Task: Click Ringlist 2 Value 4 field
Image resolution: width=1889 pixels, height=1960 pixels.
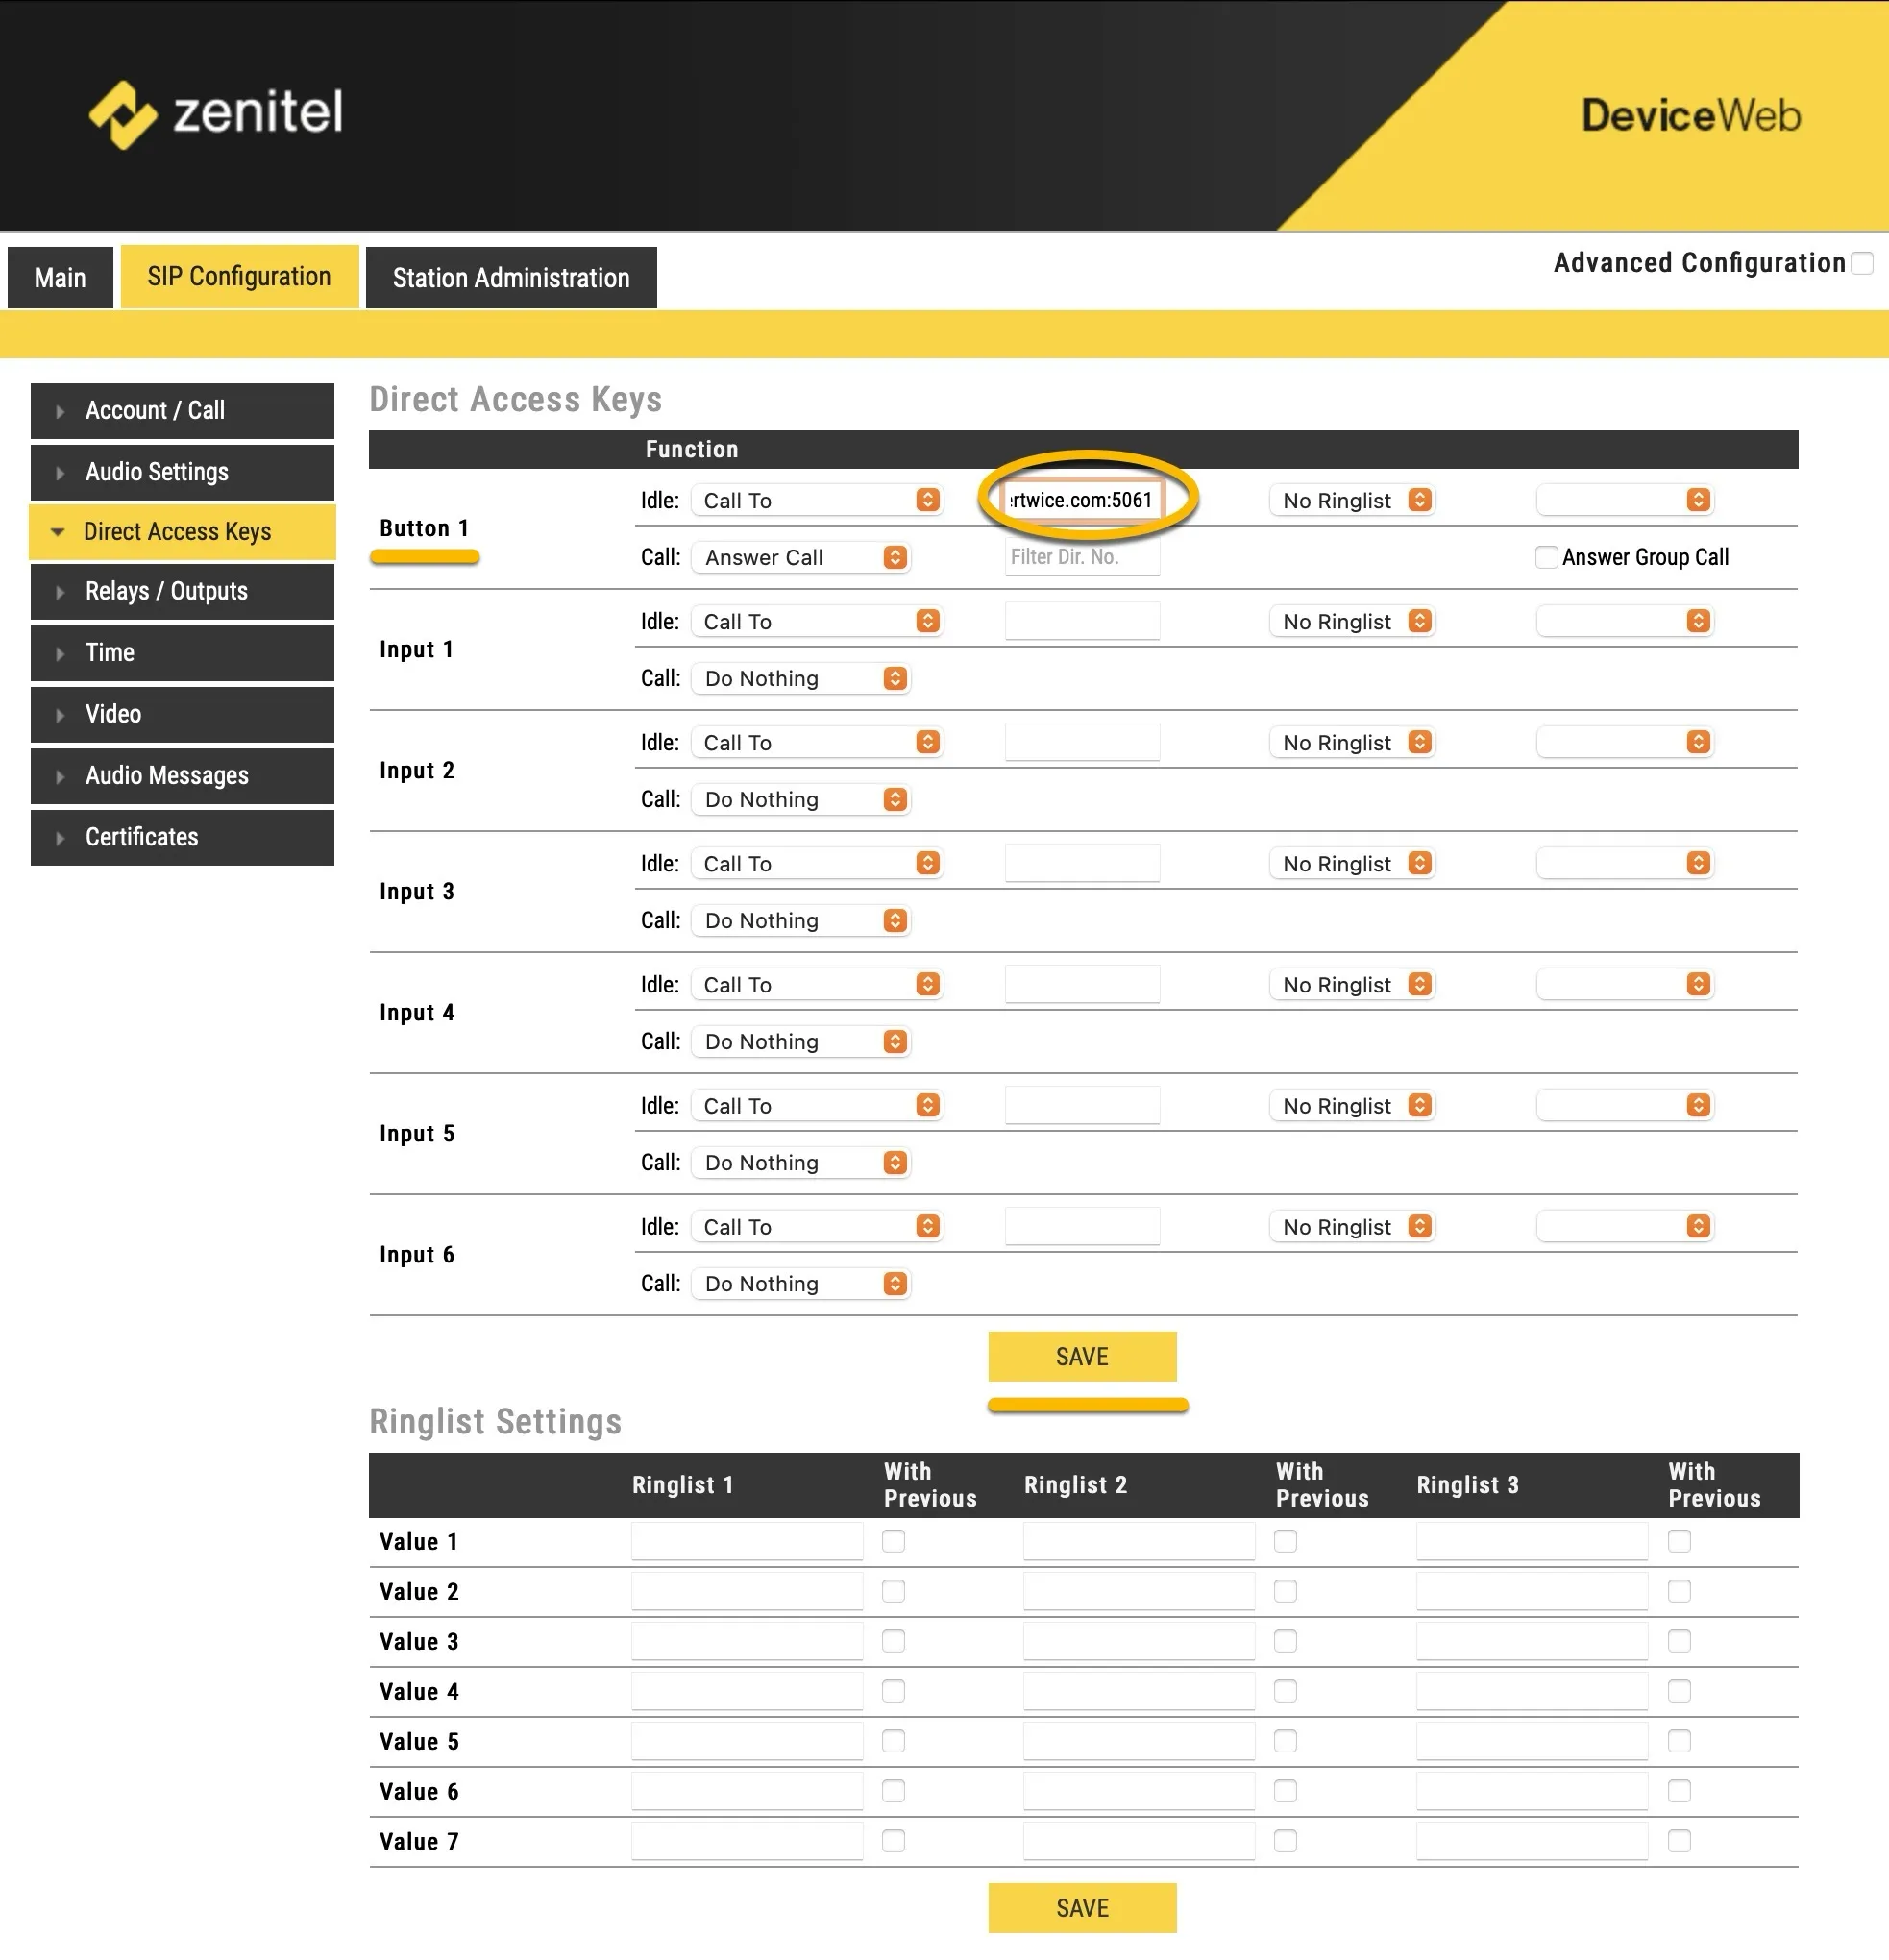Action: click(x=1139, y=1691)
